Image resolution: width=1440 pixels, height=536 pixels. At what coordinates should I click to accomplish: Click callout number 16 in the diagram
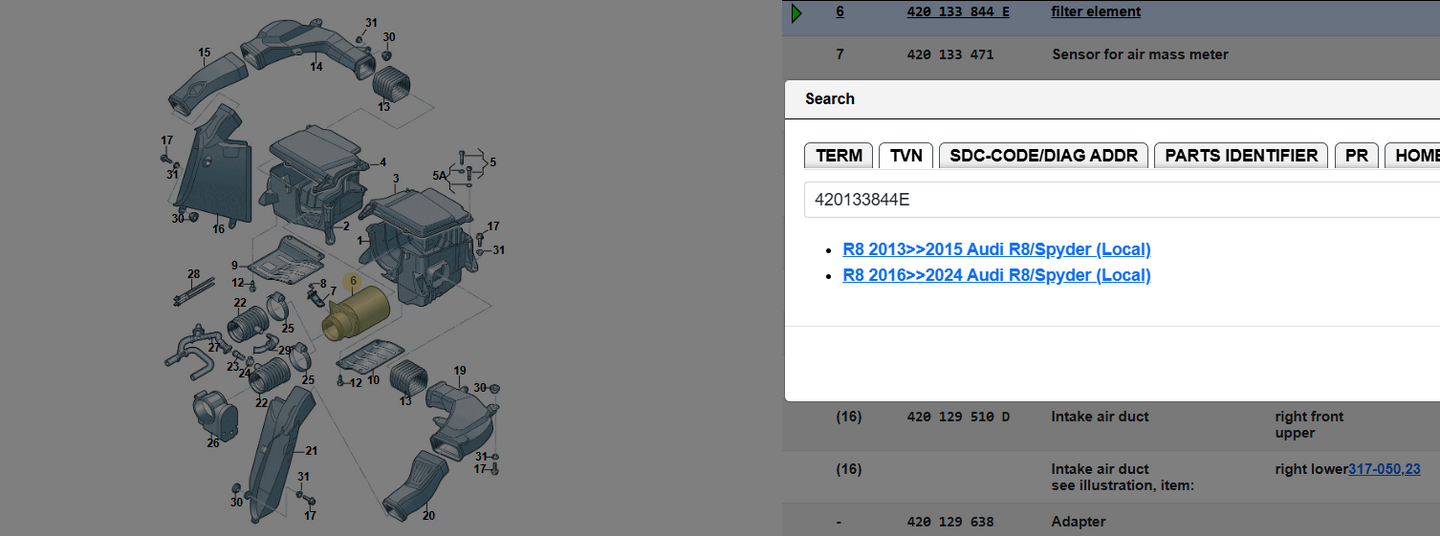(x=219, y=229)
